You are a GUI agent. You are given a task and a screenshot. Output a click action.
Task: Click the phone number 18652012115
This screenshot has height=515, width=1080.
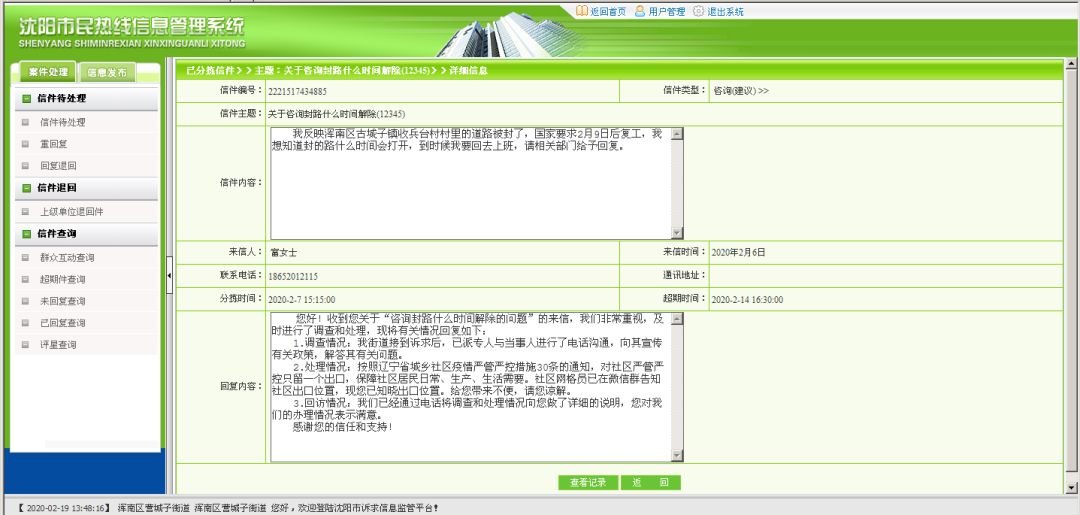click(x=293, y=276)
